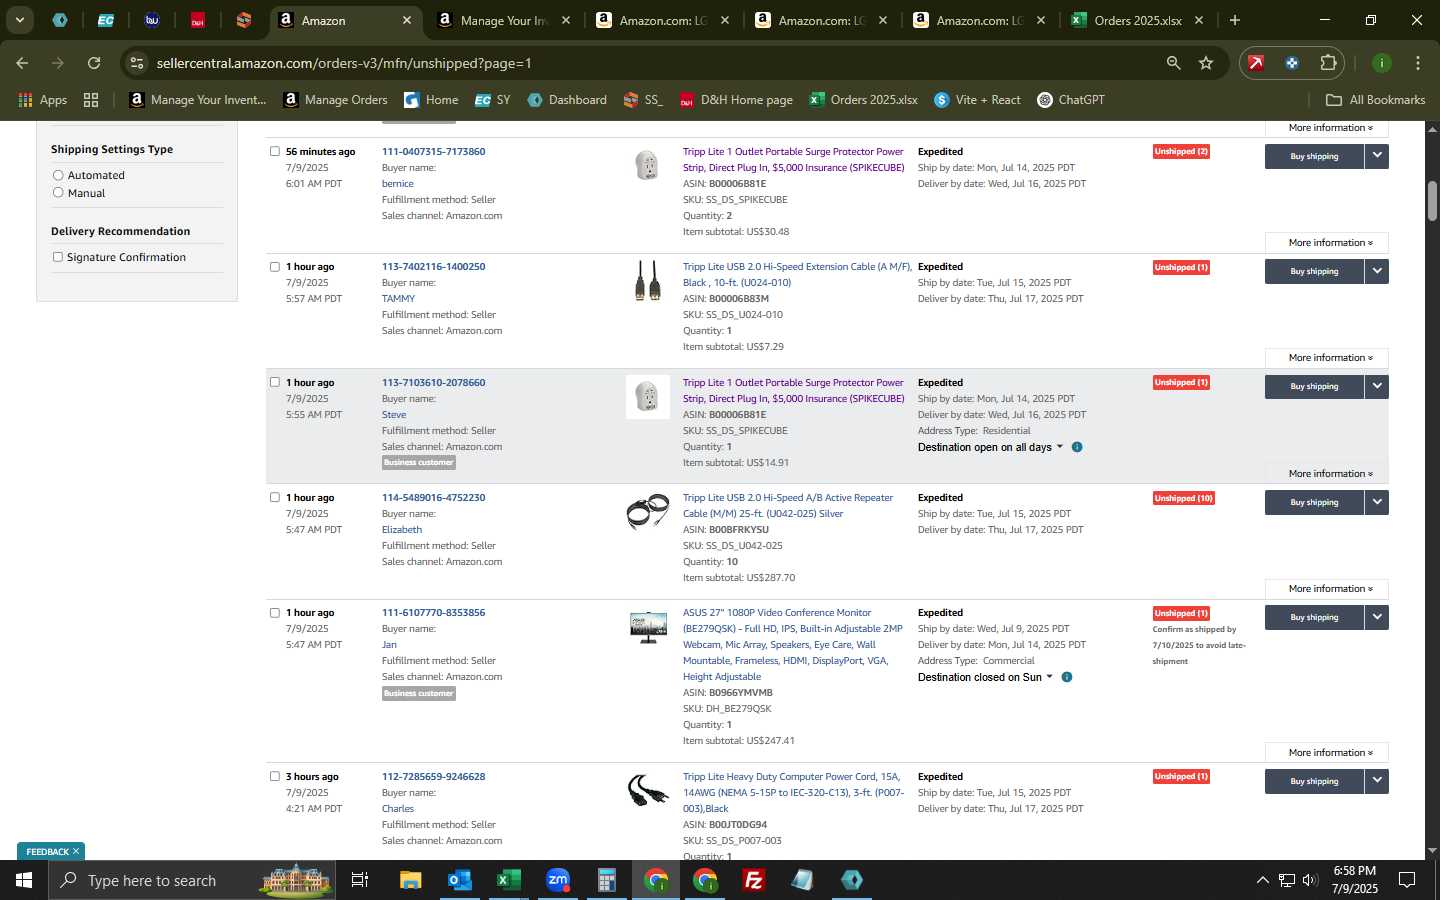Click the site info icon in address bar
Image resolution: width=1440 pixels, height=900 pixels.
pos(137,63)
